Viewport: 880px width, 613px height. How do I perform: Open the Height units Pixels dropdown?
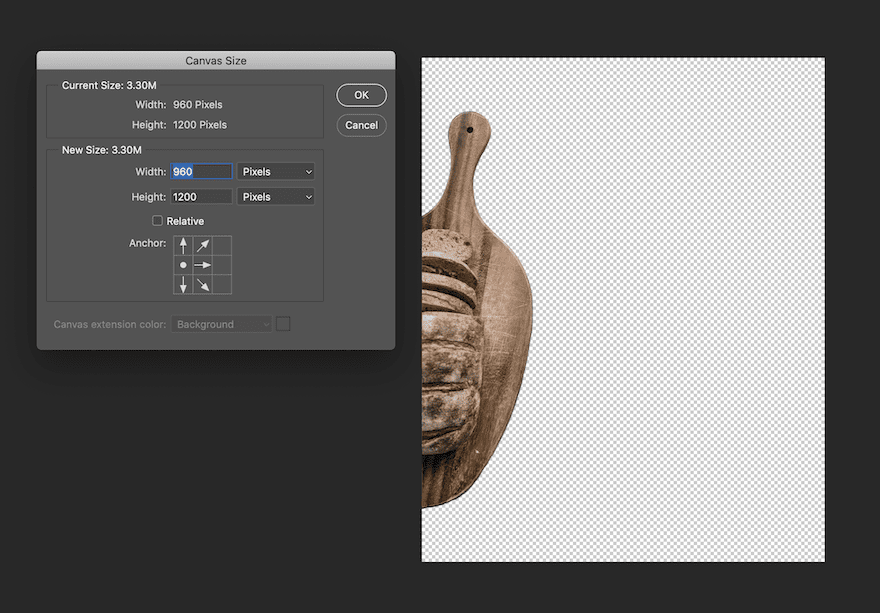276,197
